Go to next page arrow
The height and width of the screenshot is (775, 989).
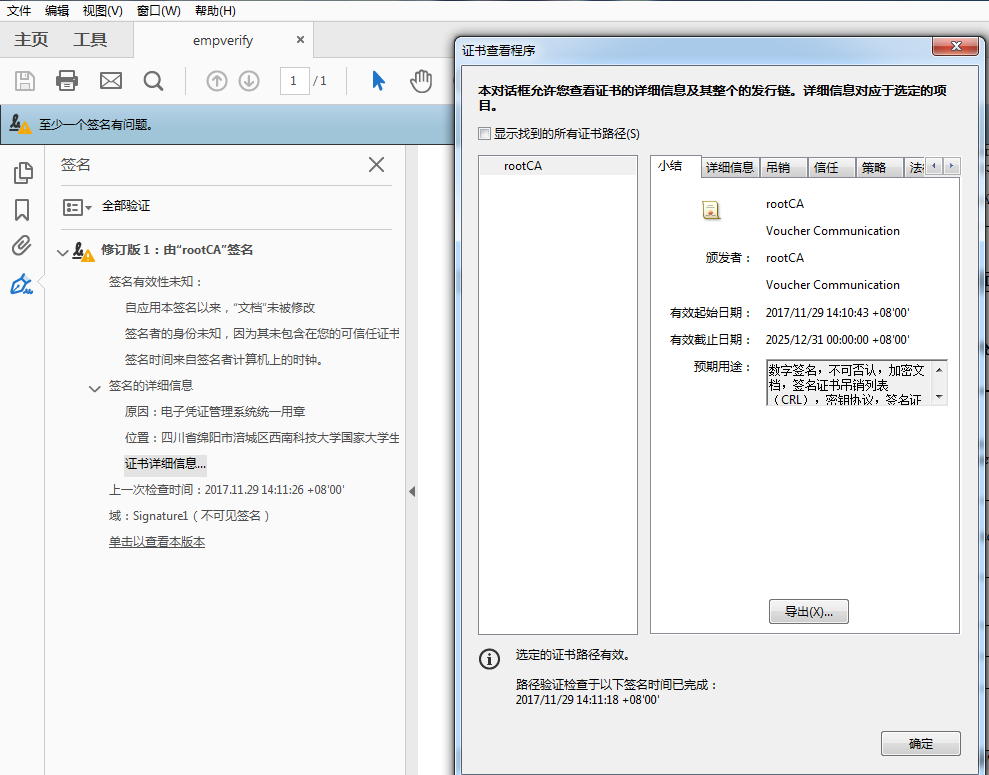tap(249, 81)
